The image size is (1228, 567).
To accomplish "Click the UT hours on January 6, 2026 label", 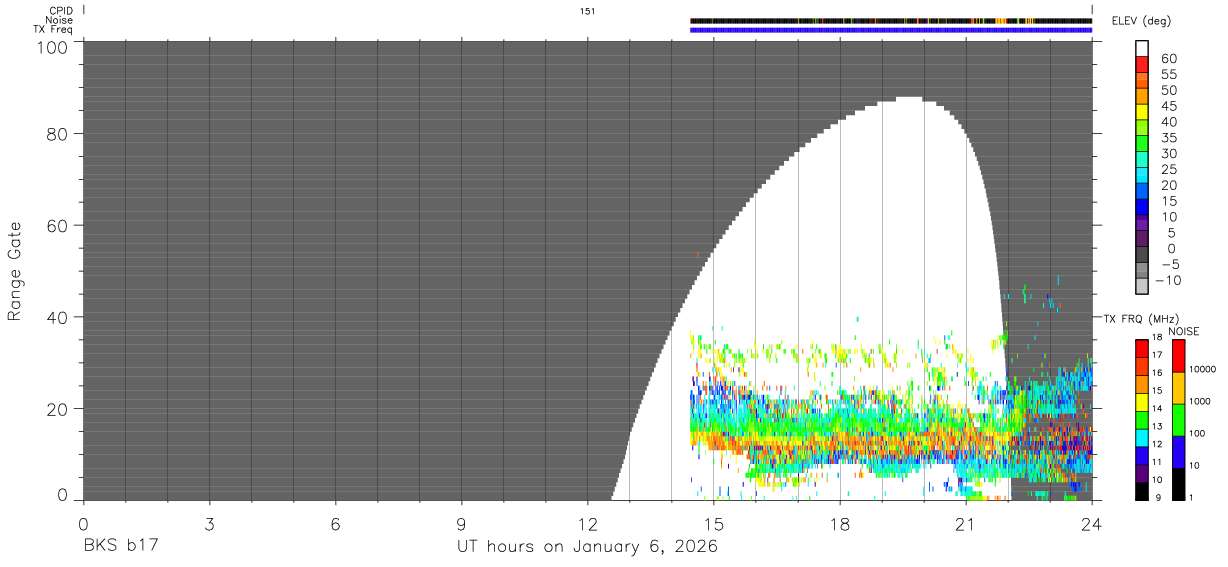I will tap(587, 547).
